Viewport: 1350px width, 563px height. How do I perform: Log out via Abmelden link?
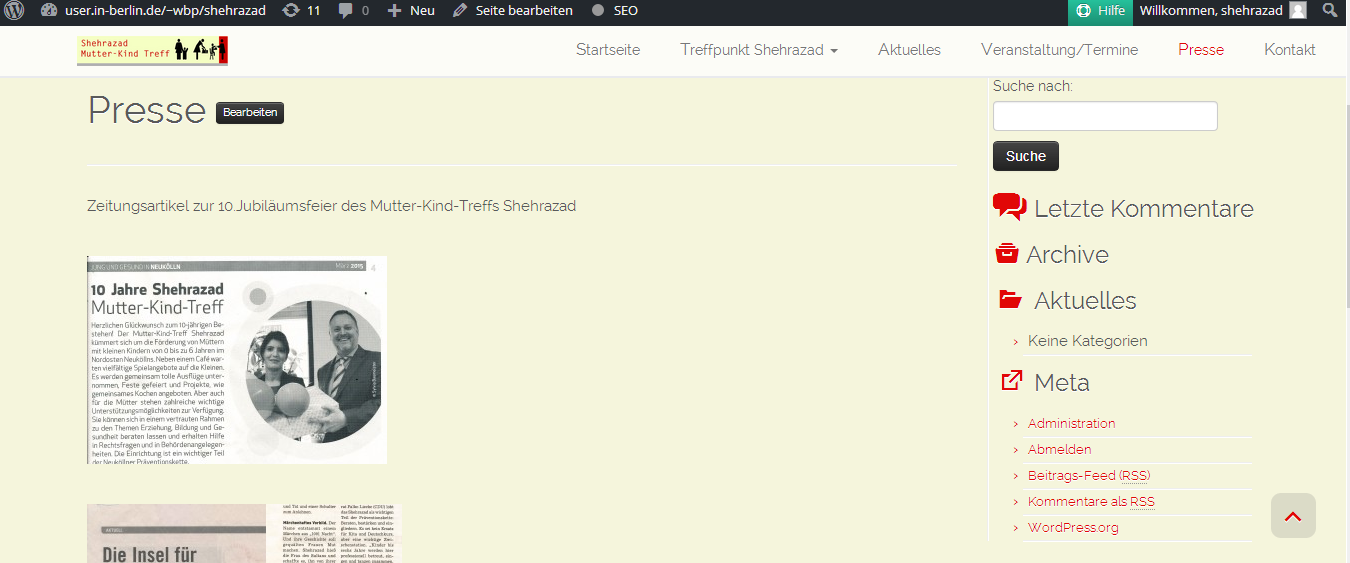click(x=1060, y=449)
